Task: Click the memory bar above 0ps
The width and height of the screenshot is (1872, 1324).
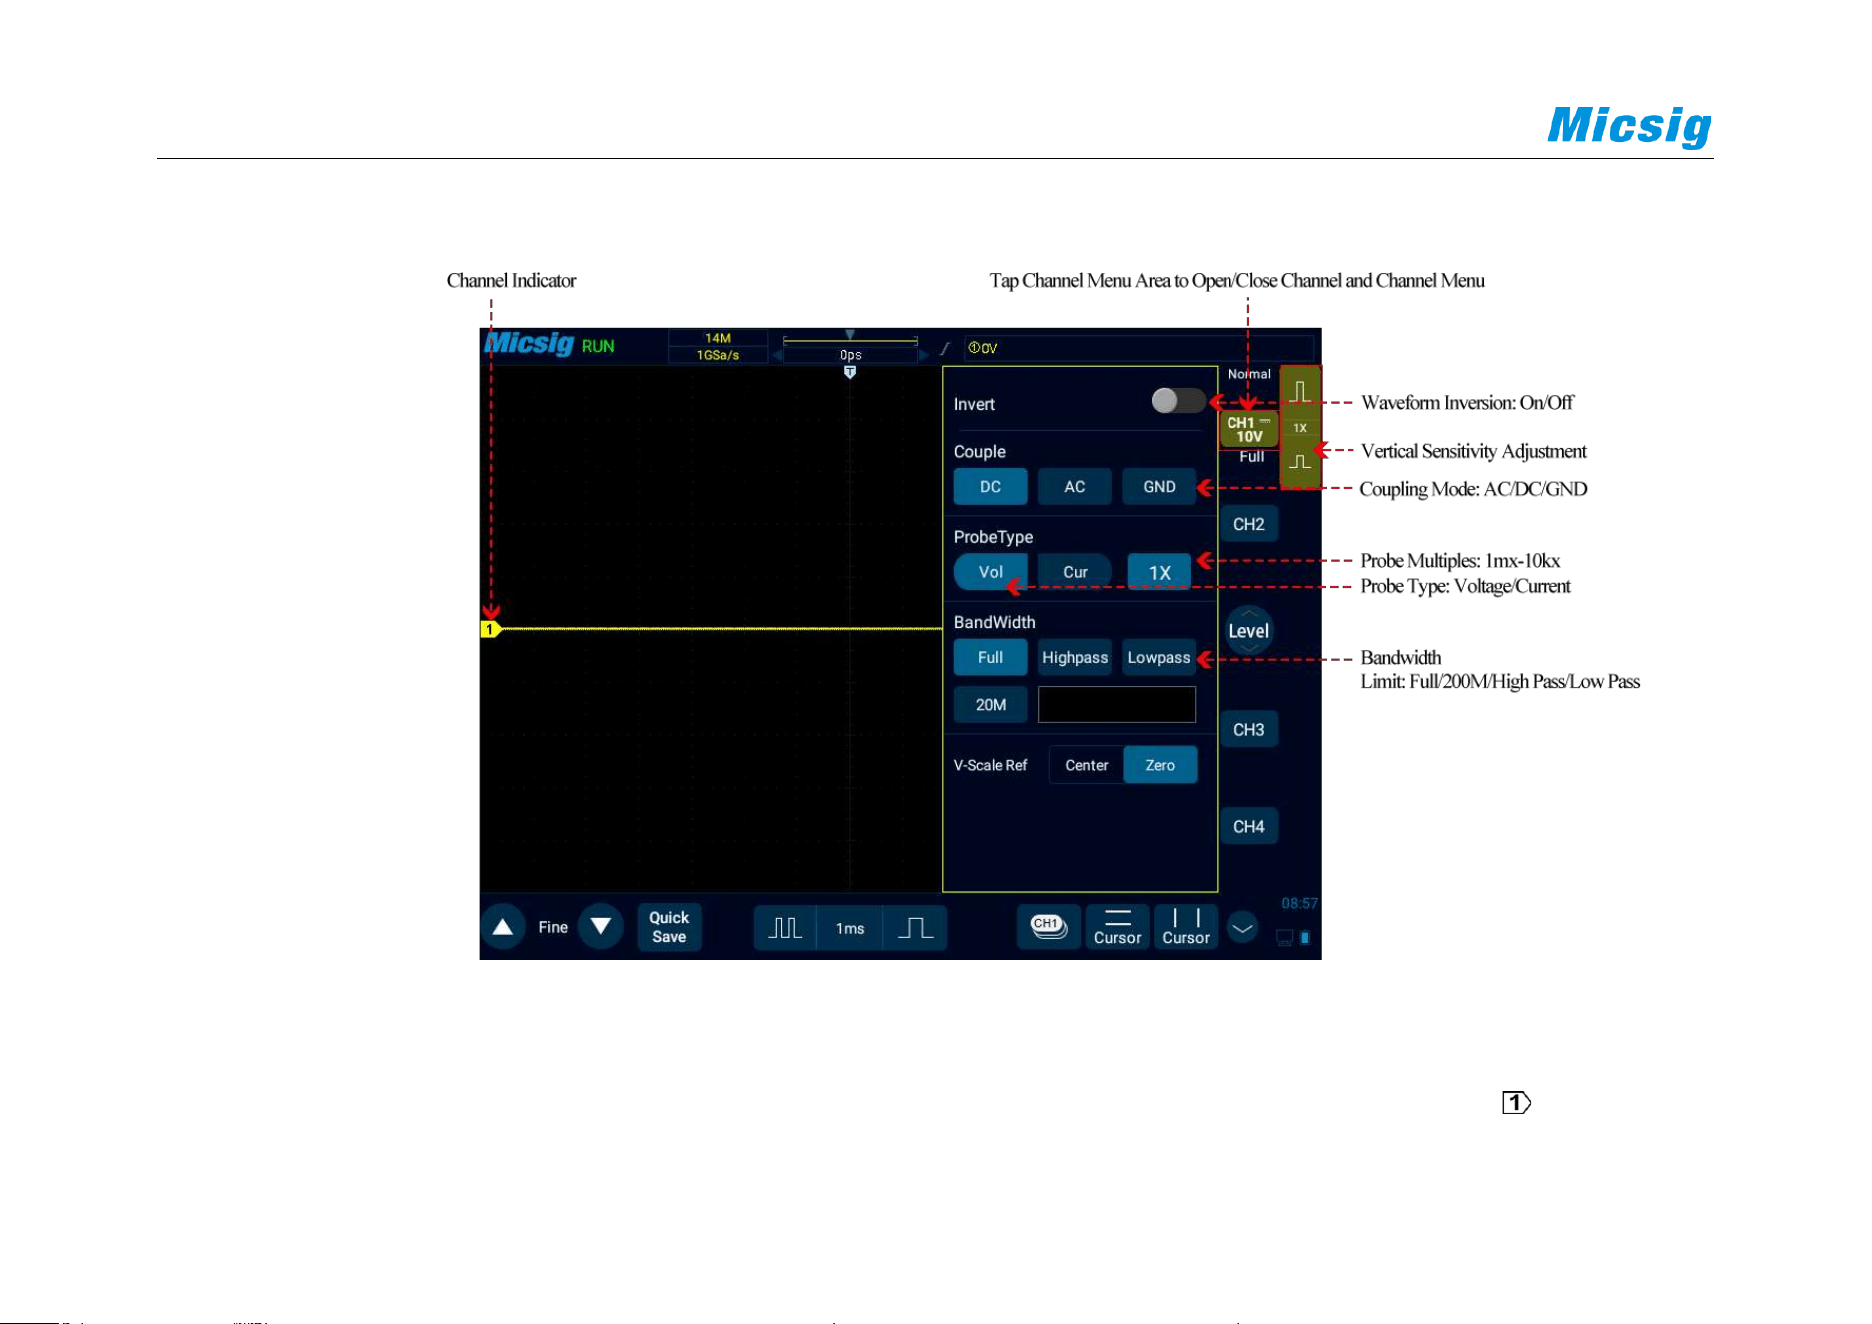Action: [850, 340]
